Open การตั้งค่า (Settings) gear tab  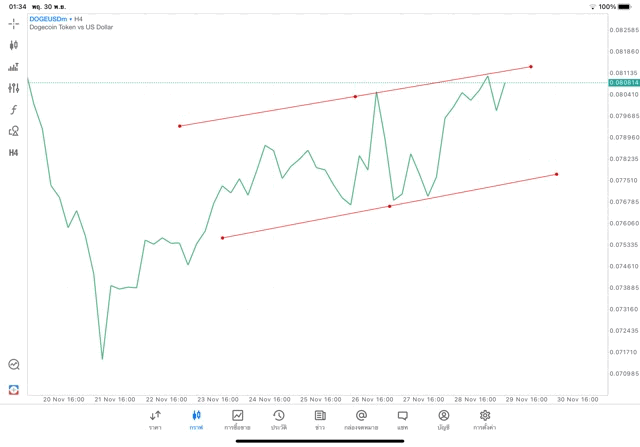[485, 420]
